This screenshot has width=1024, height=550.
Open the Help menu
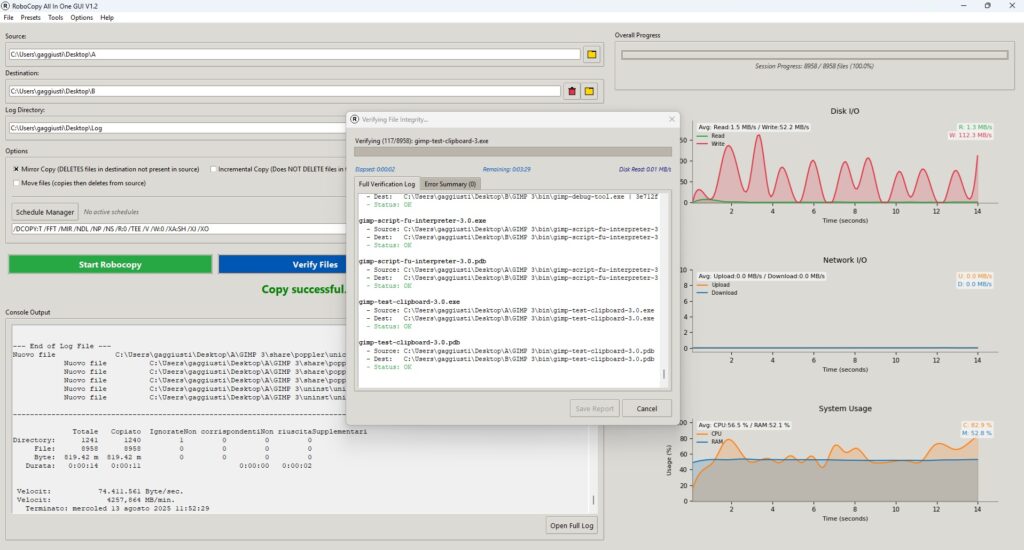pos(107,18)
